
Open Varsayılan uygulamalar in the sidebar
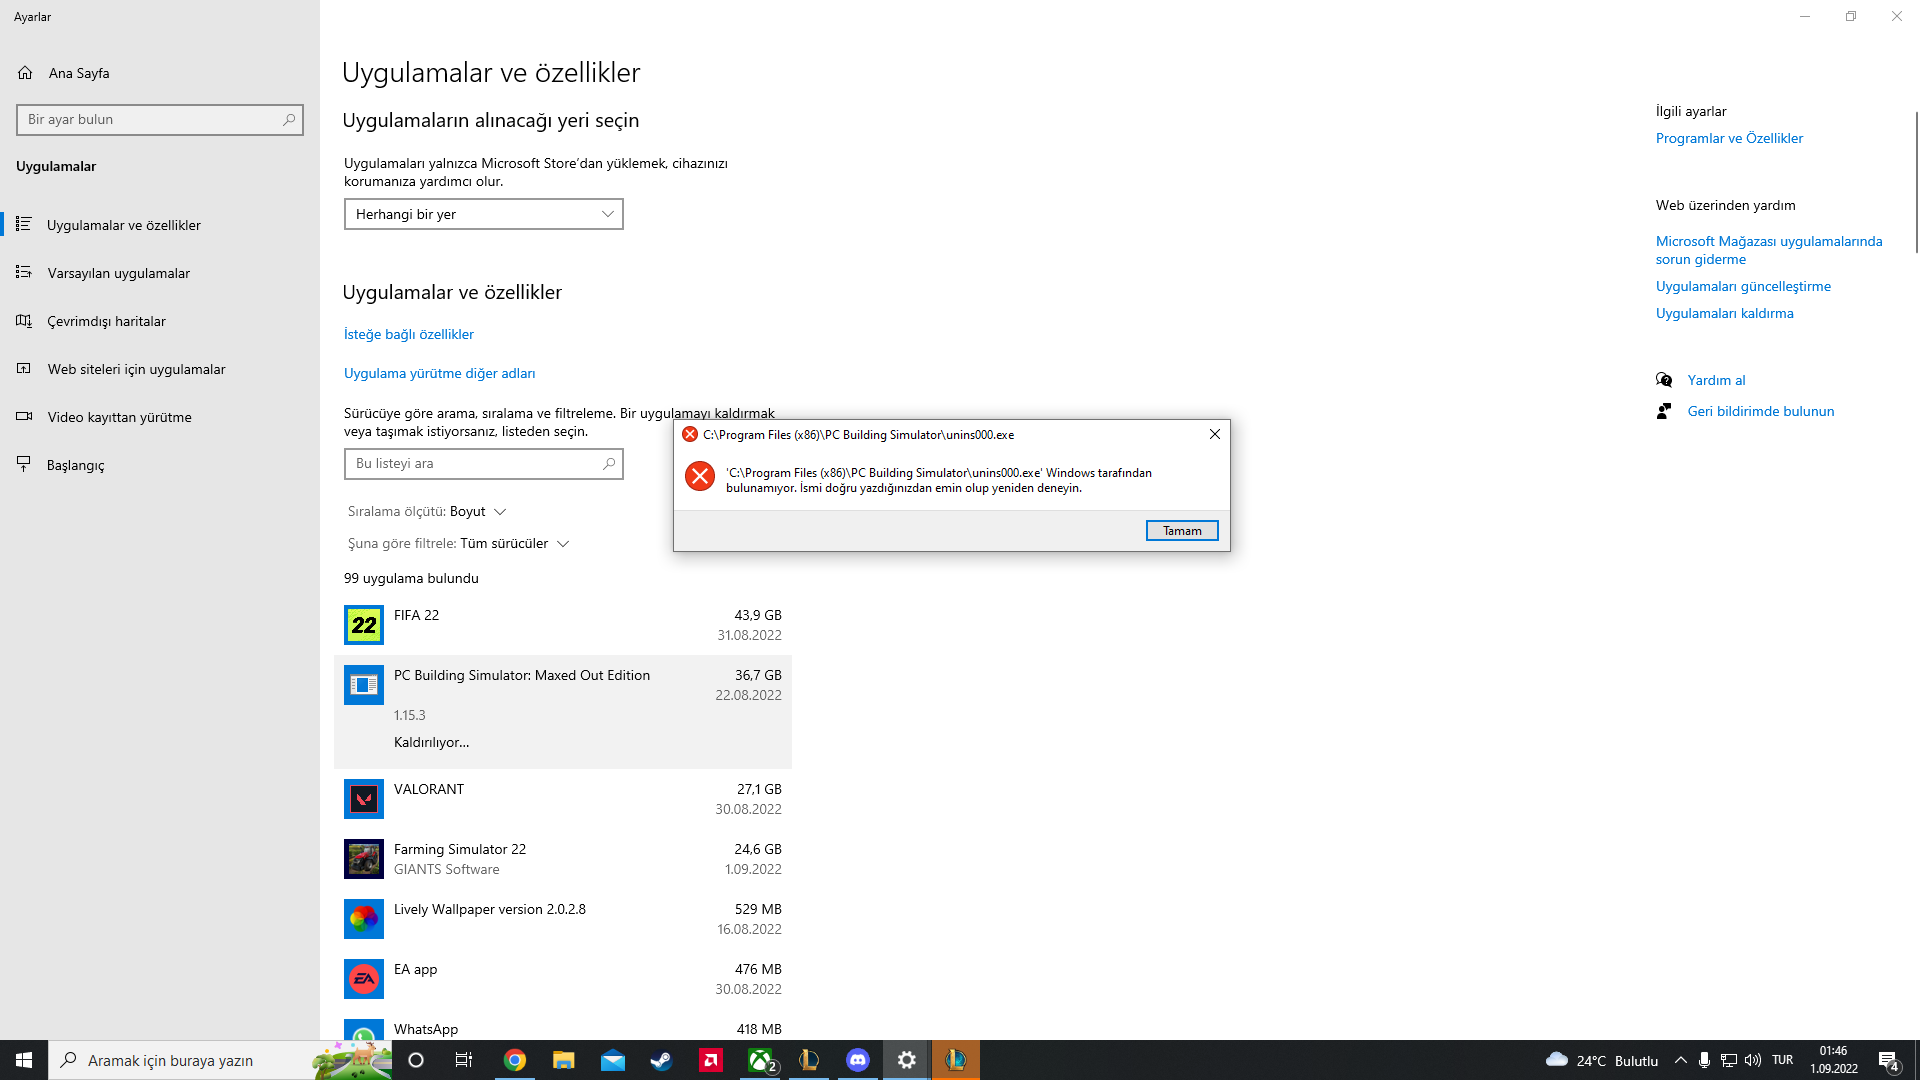click(118, 273)
